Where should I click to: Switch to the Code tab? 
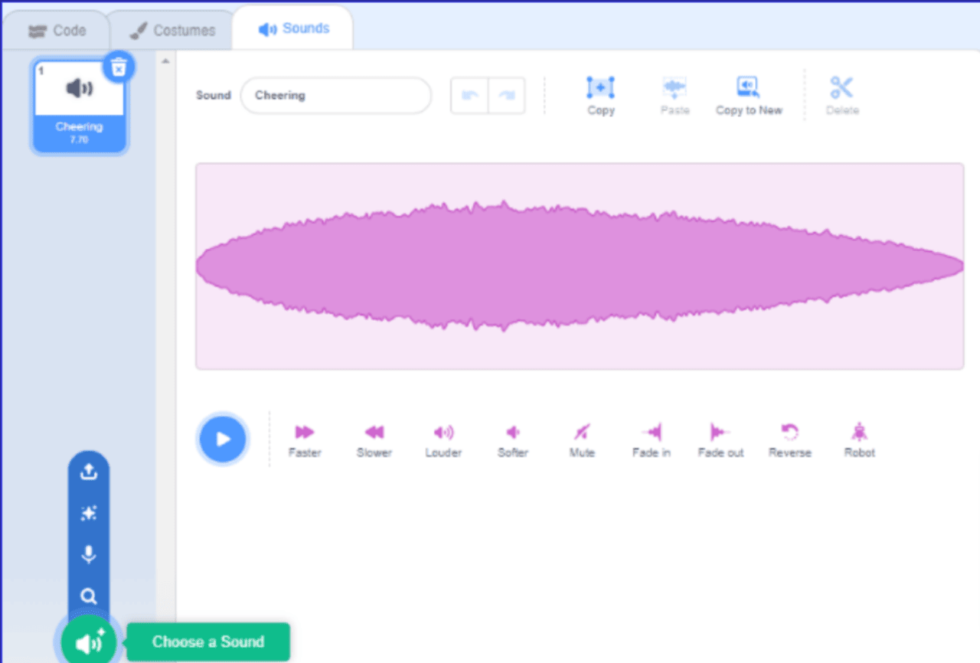click(x=56, y=29)
